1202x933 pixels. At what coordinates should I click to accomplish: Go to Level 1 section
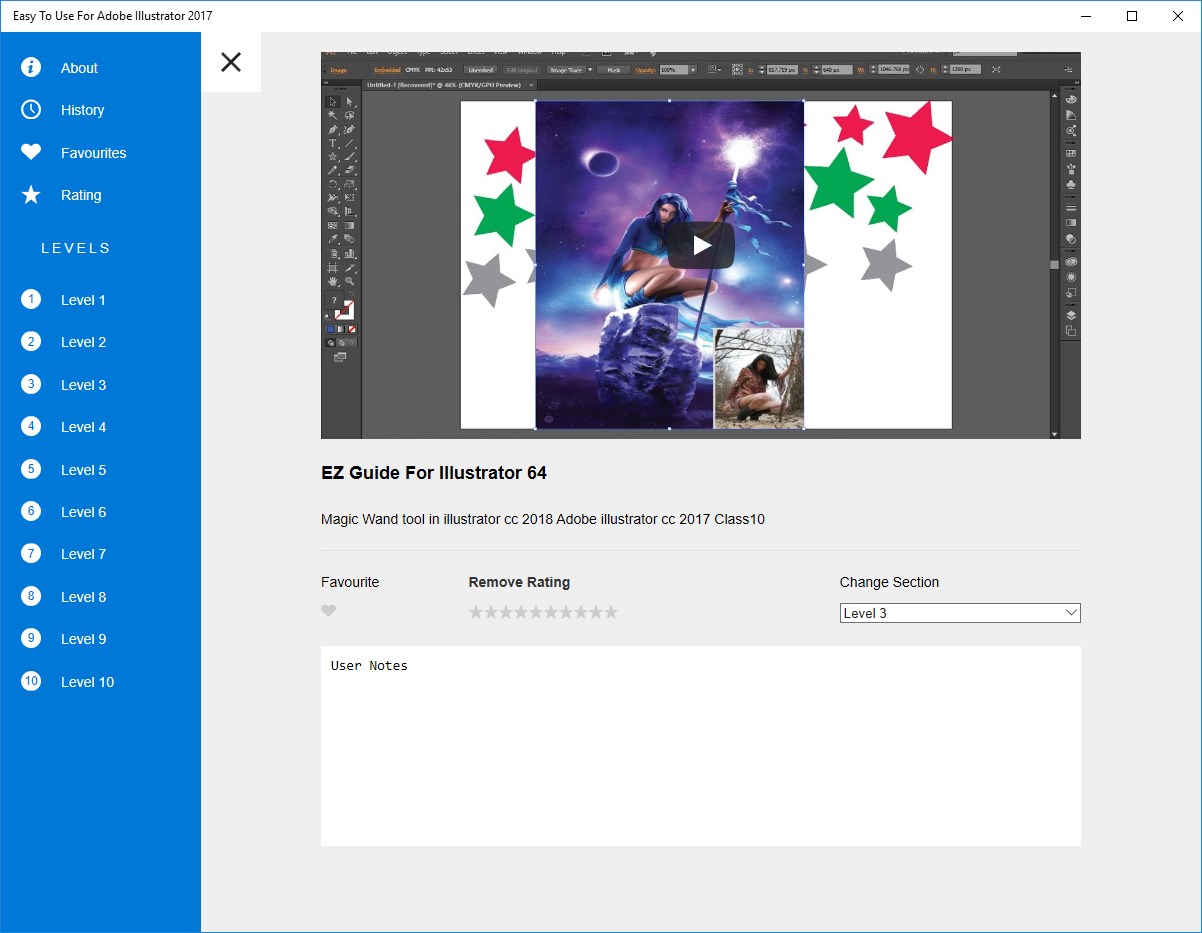[83, 300]
